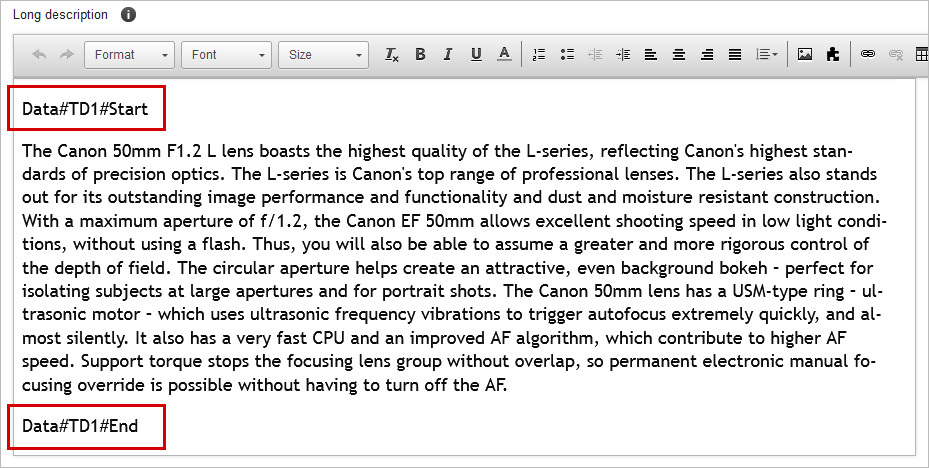Toggle underline formatting
This screenshot has height=468, width=929.
tap(476, 55)
